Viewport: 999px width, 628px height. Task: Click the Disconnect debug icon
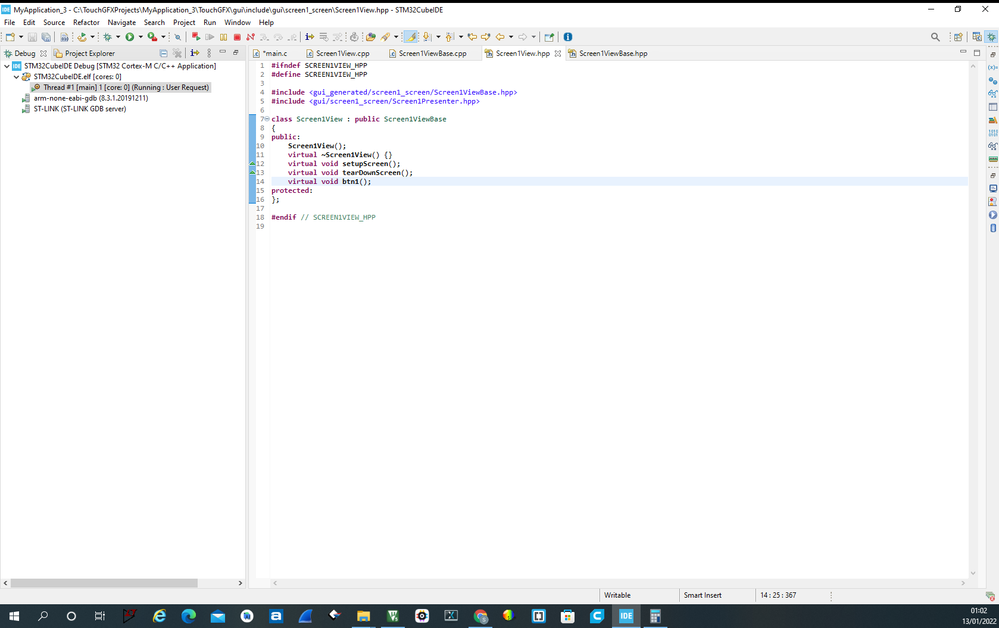pyautogui.click(x=250, y=37)
